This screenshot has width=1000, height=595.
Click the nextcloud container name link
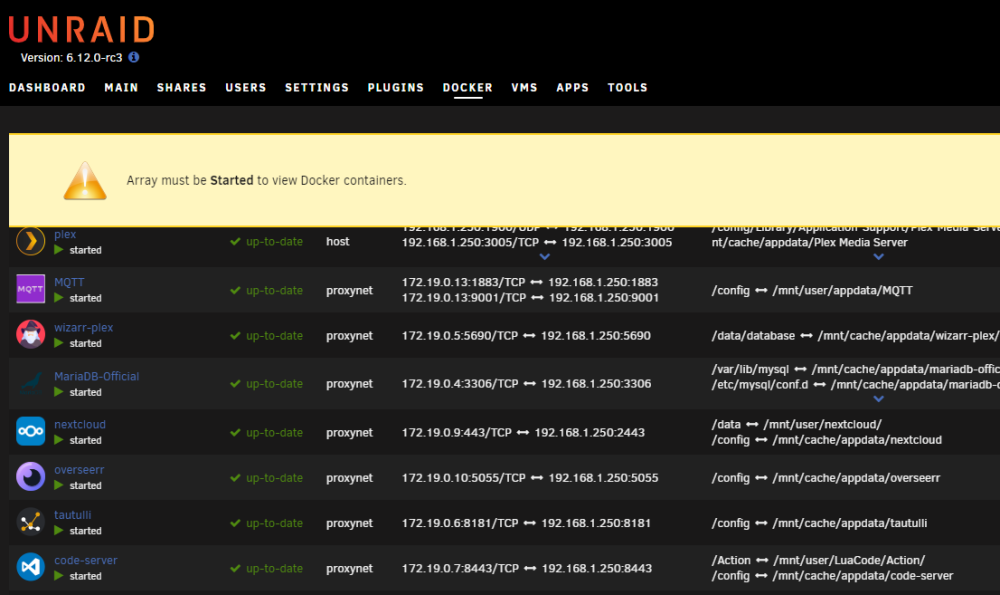click(80, 424)
